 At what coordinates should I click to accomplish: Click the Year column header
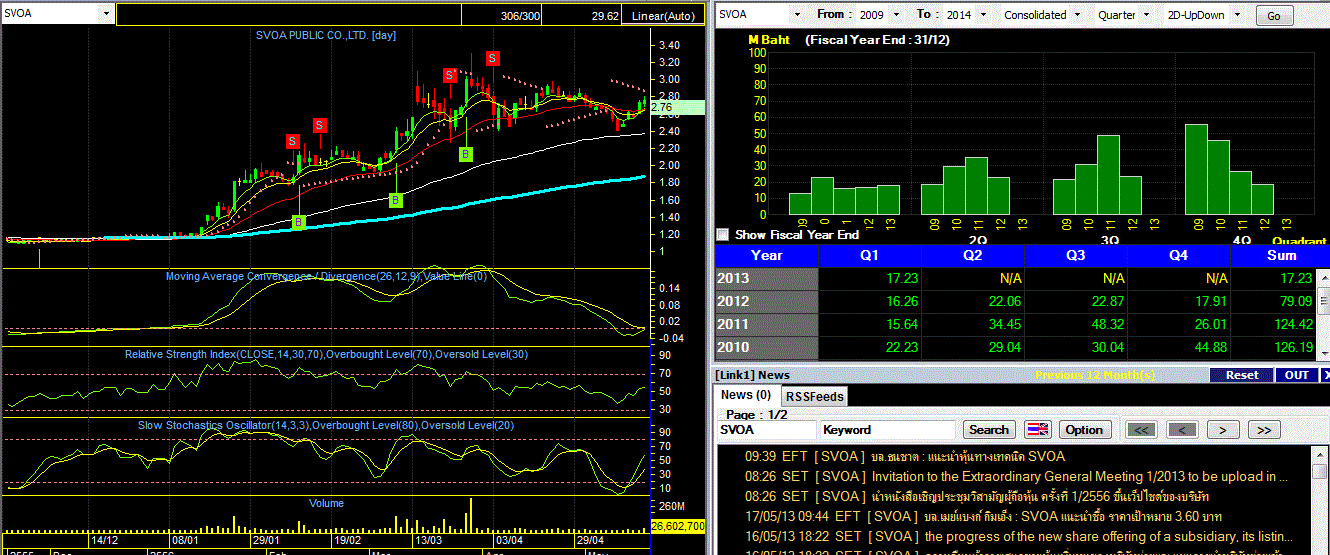click(766, 255)
